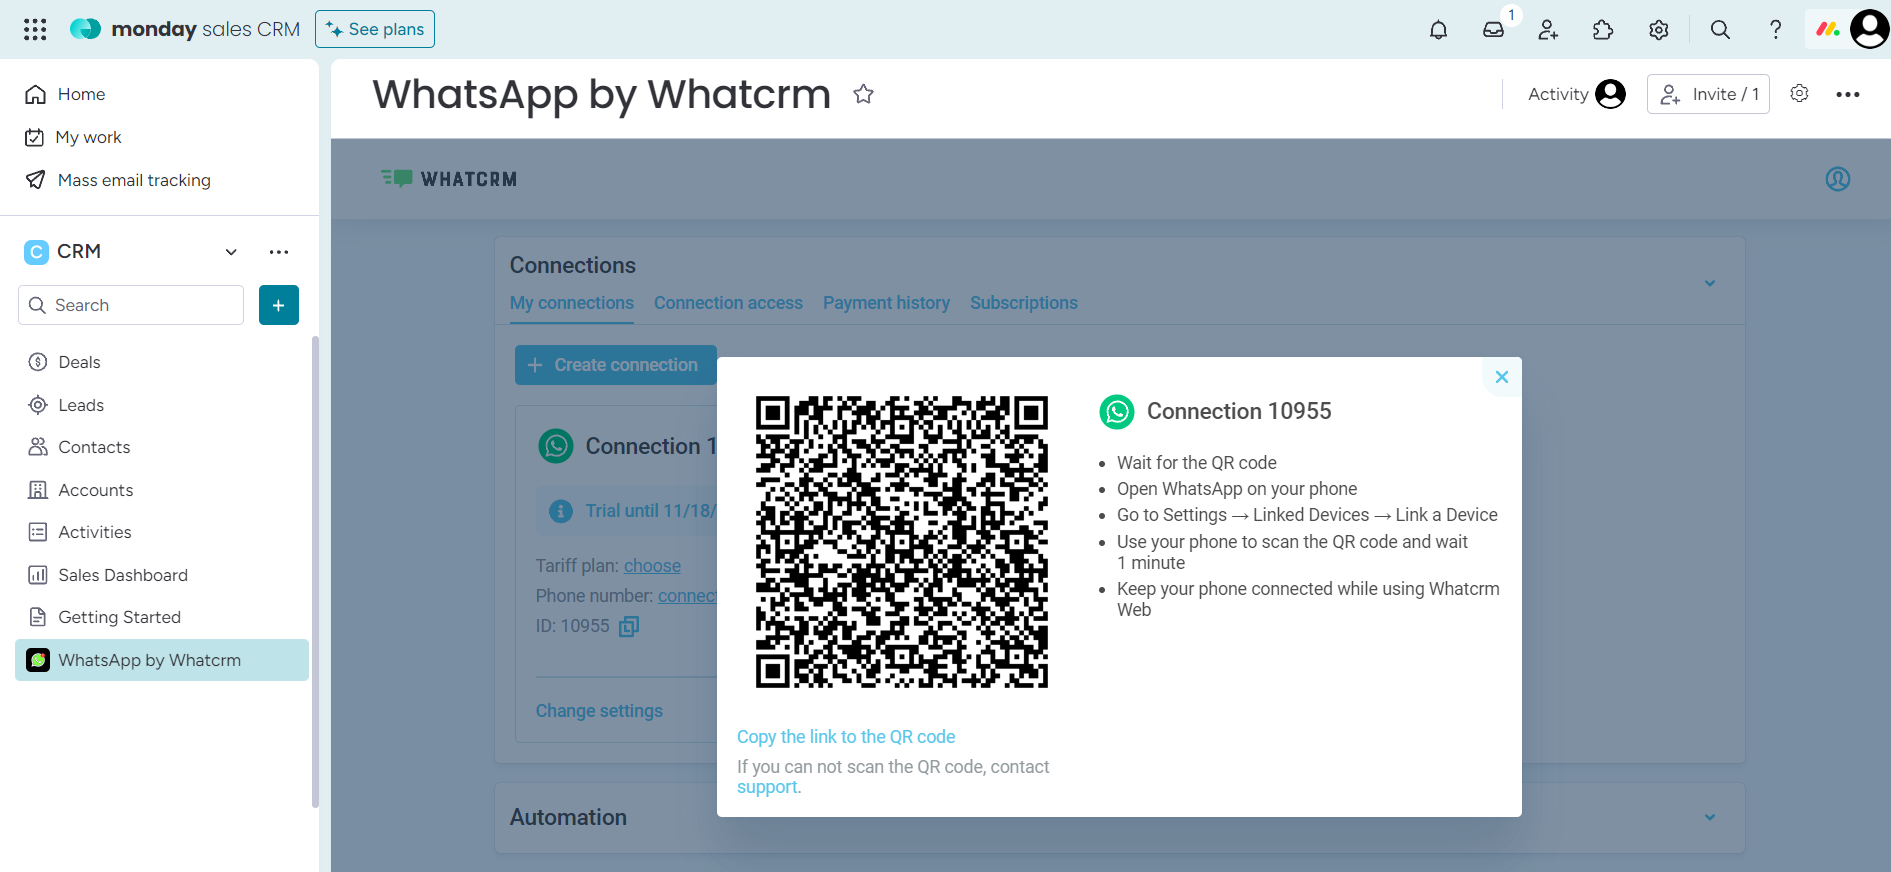1891x872 pixels.
Task: Open the apps marketplace puzzle icon
Action: coord(1603,30)
